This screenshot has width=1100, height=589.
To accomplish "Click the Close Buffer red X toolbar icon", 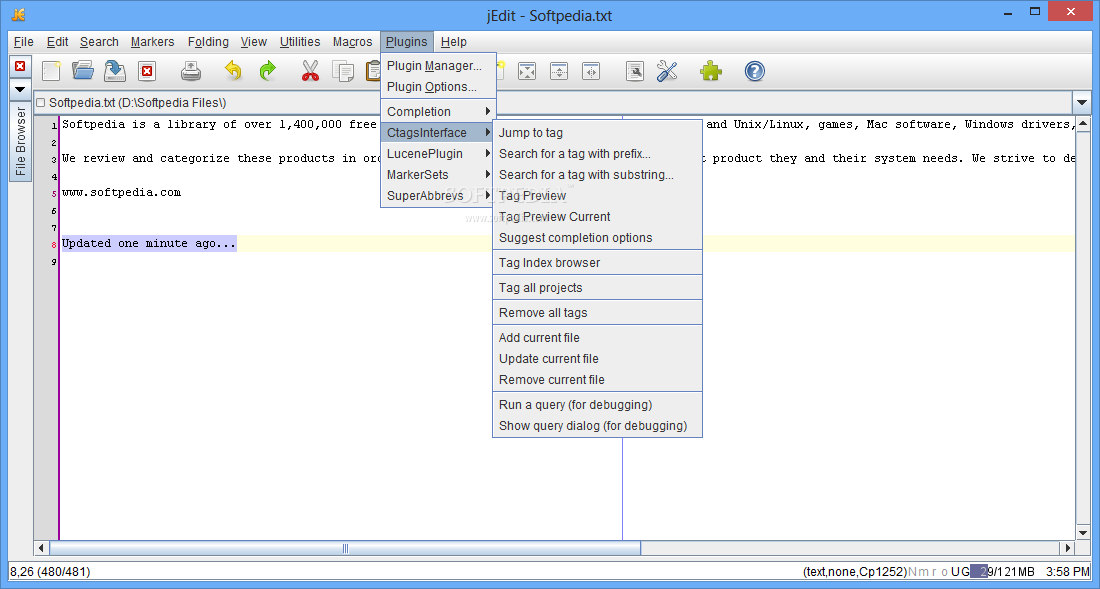I will (147, 71).
